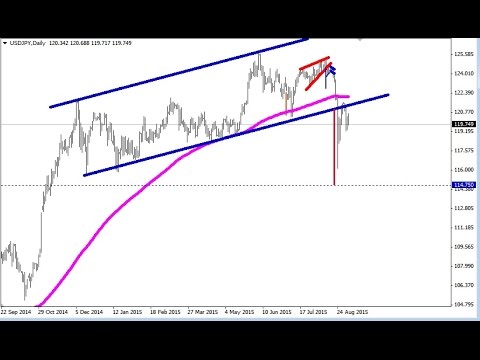Viewport: 480px width, 360px height.
Task: Click the USDJPY,Daily chart title text
Action: (x=28, y=43)
